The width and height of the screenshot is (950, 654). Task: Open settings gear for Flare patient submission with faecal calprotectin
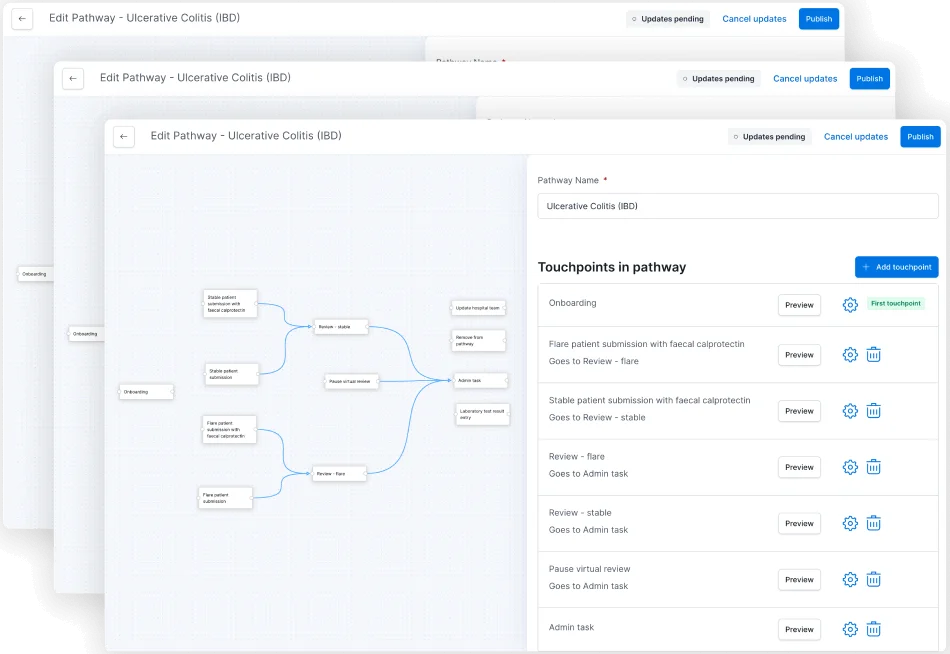[850, 355]
